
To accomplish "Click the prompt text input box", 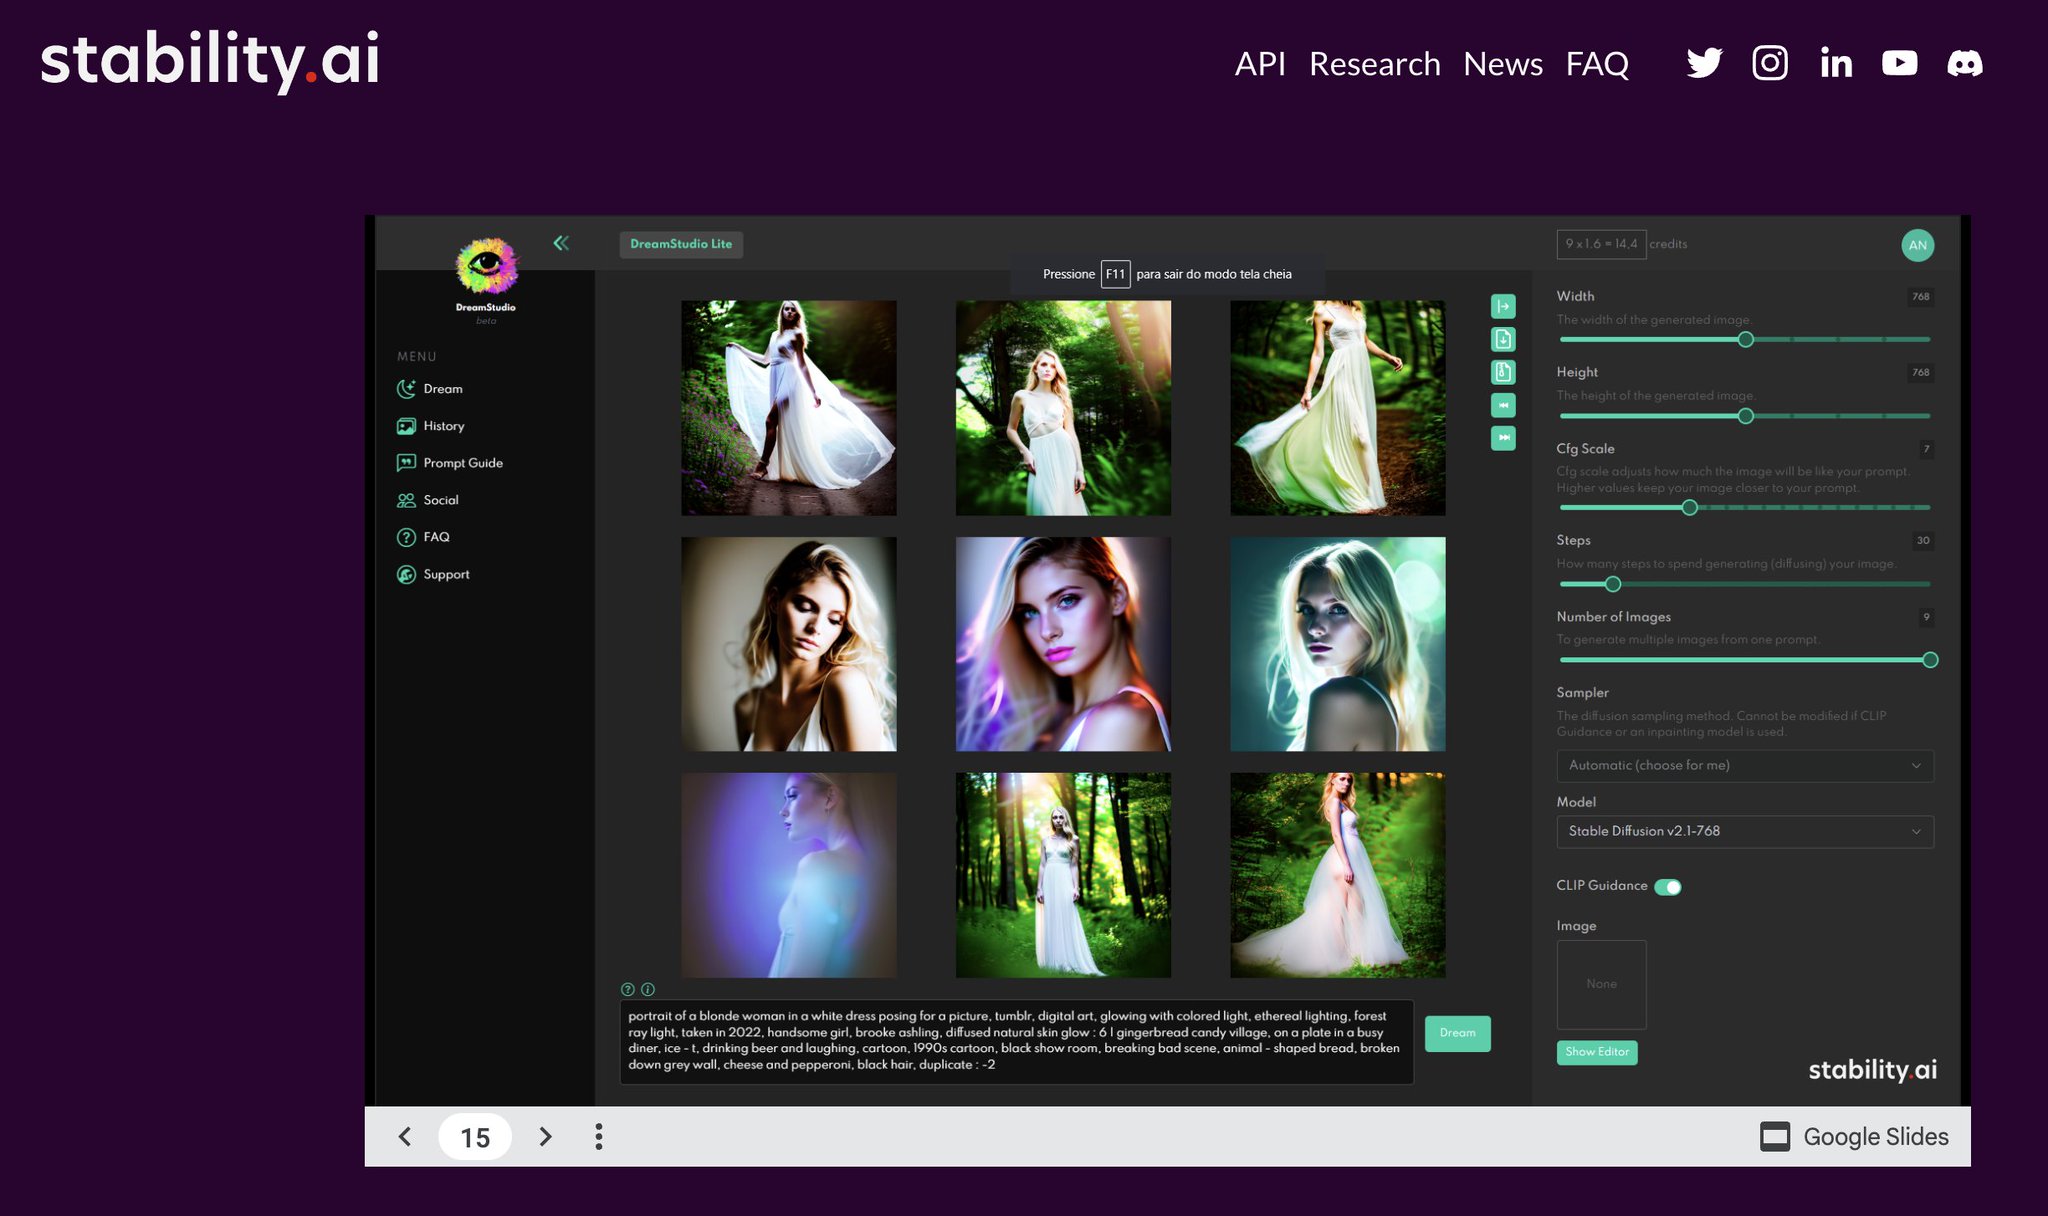I will (1016, 1041).
